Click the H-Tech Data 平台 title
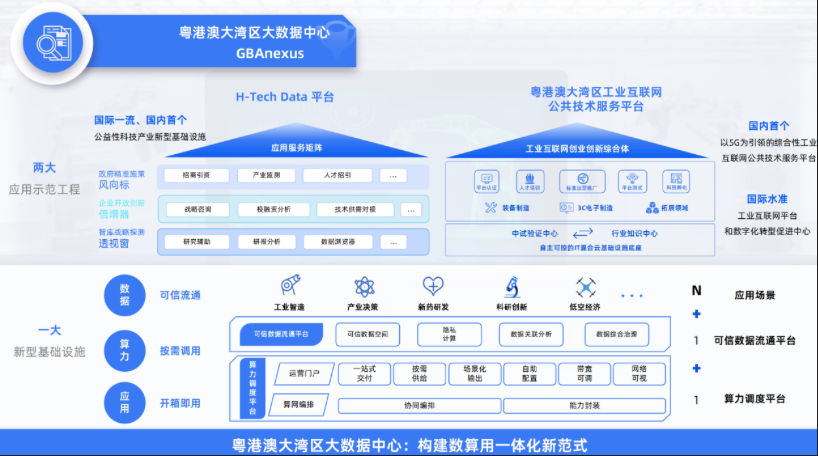 point(285,97)
